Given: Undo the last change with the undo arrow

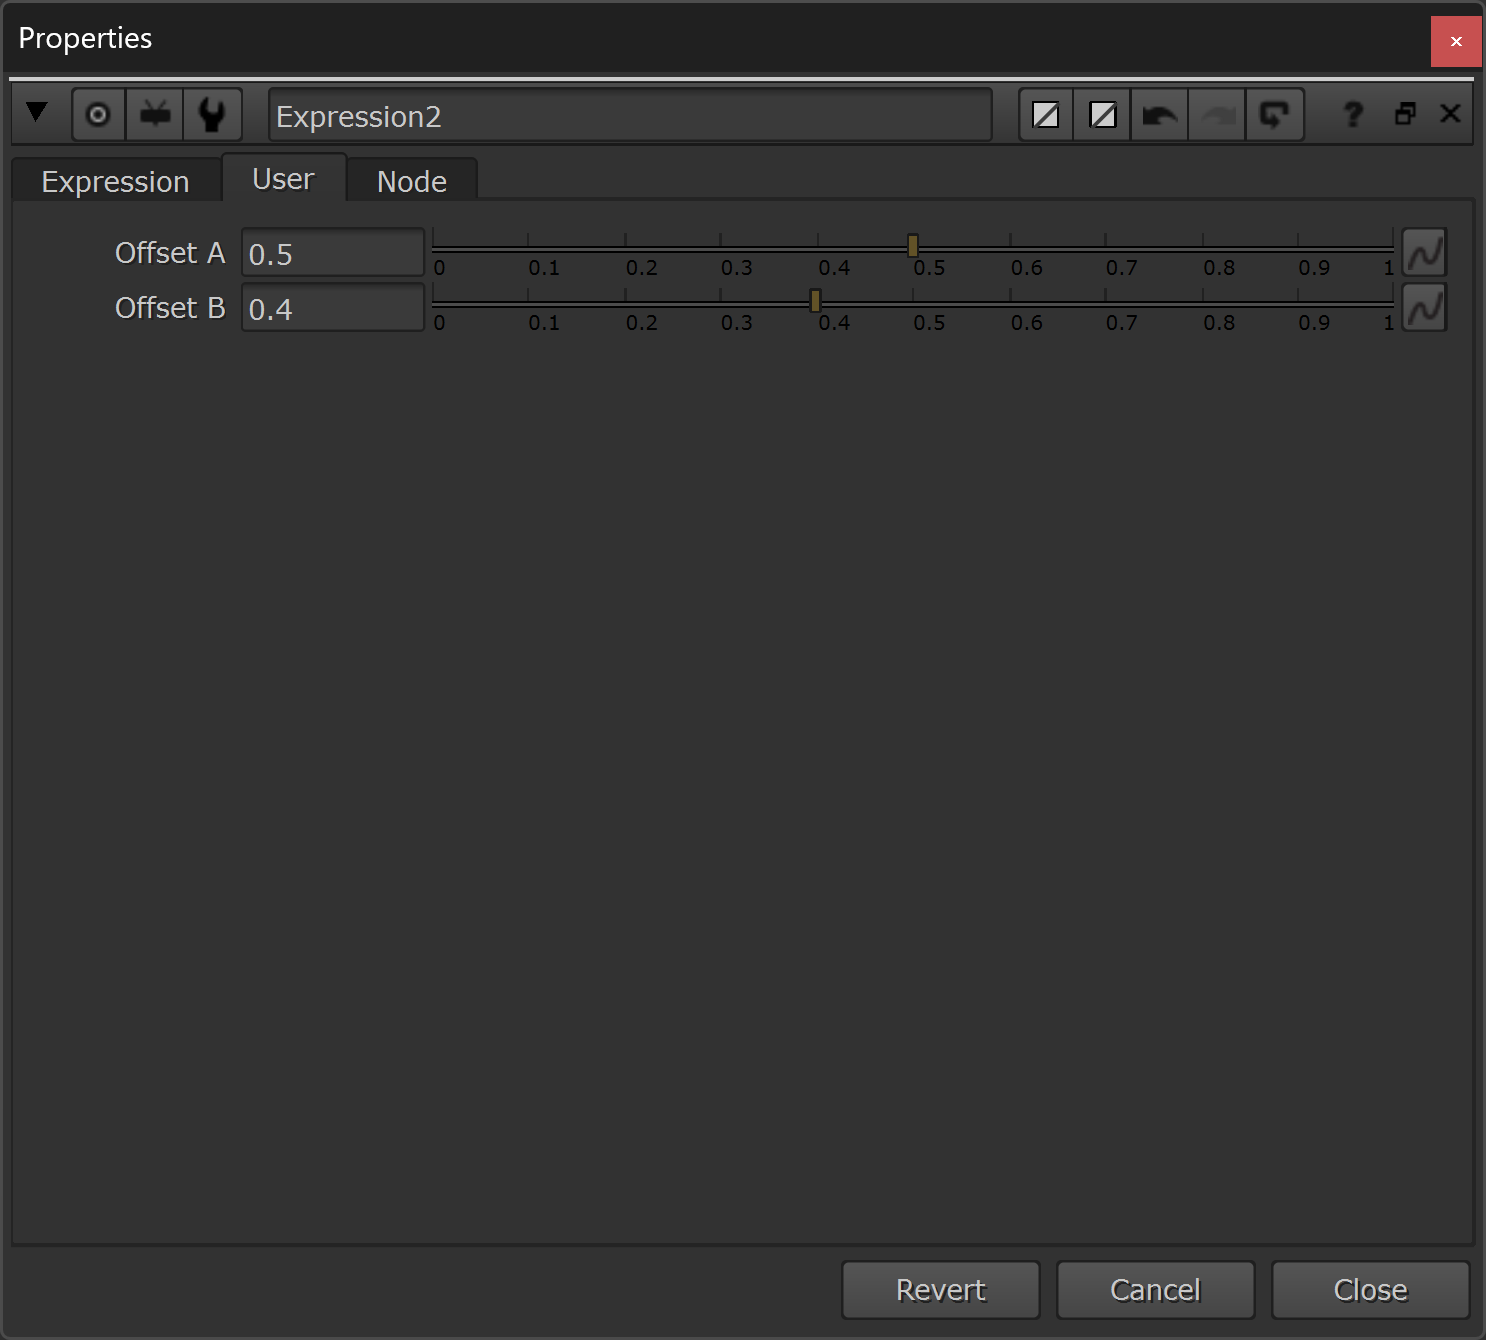Looking at the screenshot, I should click(x=1159, y=115).
